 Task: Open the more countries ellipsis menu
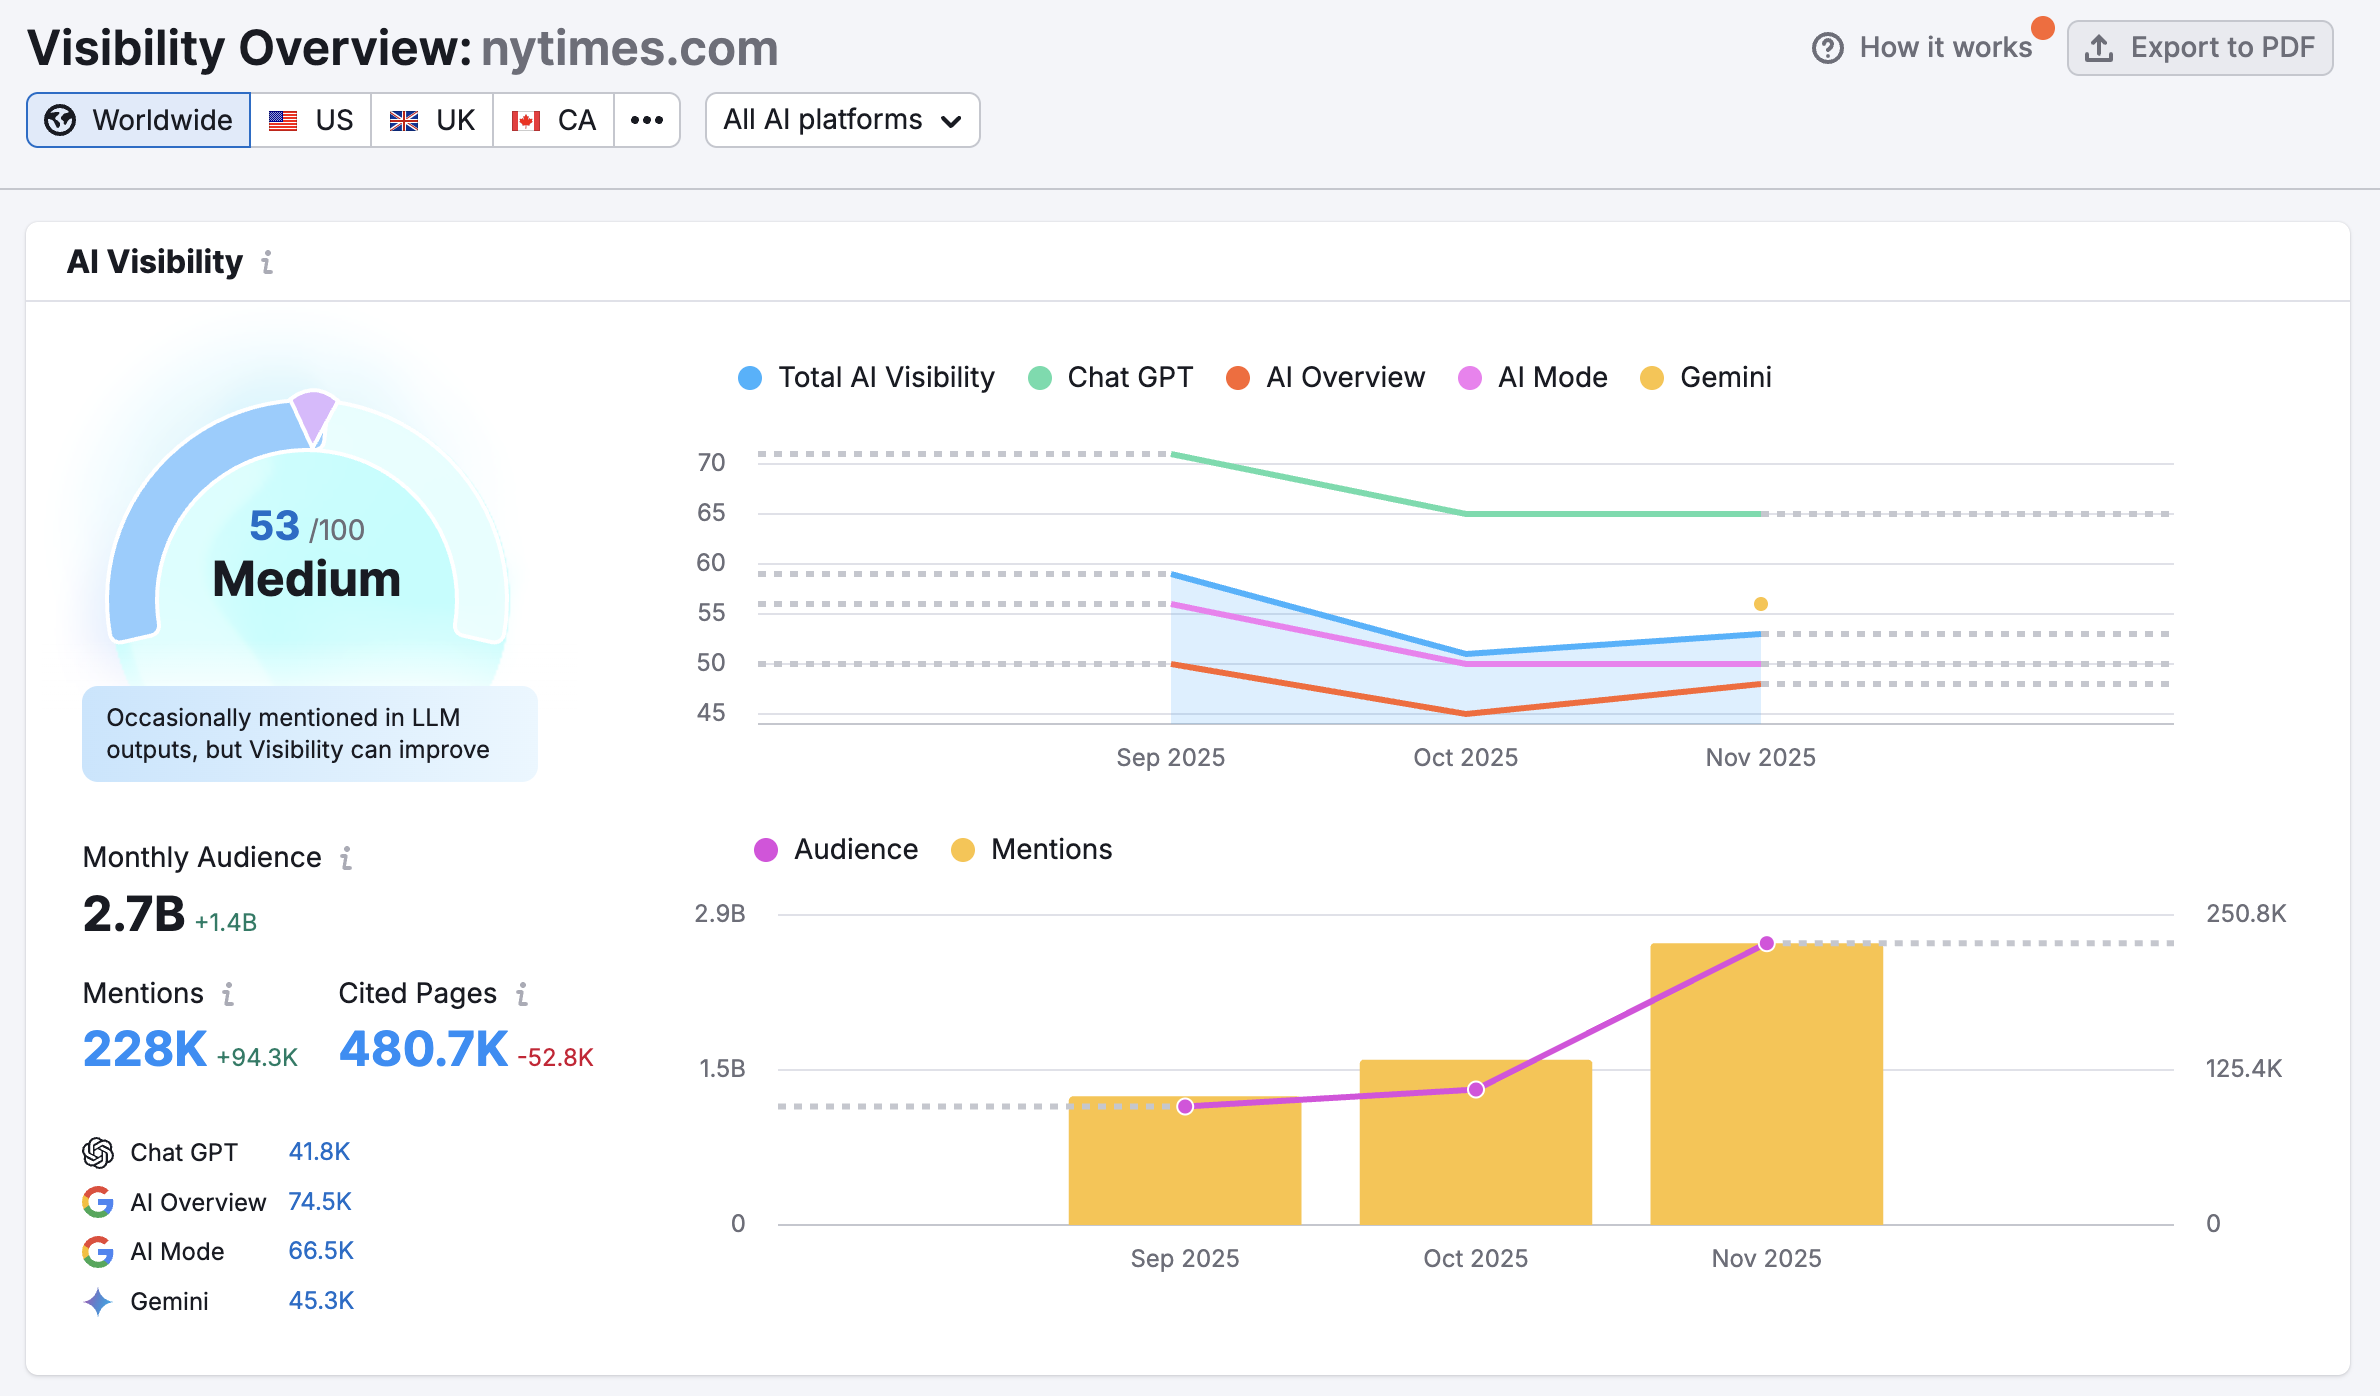point(647,120)
